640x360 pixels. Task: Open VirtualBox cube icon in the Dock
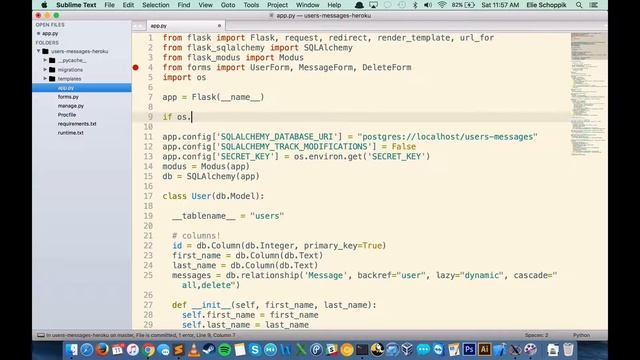(407, 350)
